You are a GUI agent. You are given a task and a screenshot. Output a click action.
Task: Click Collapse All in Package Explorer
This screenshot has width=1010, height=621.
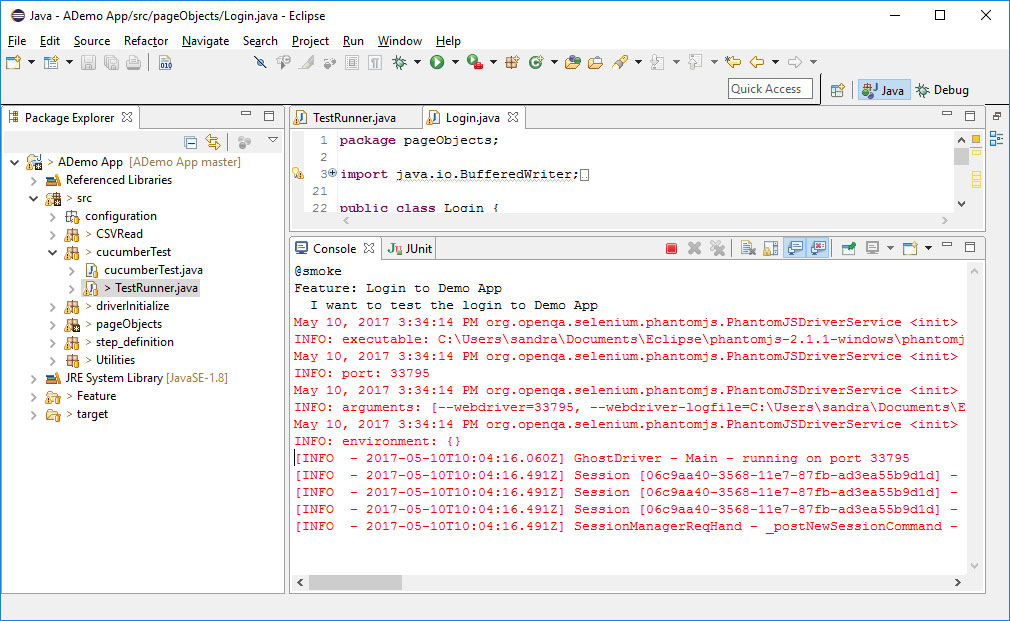(190, 142)
